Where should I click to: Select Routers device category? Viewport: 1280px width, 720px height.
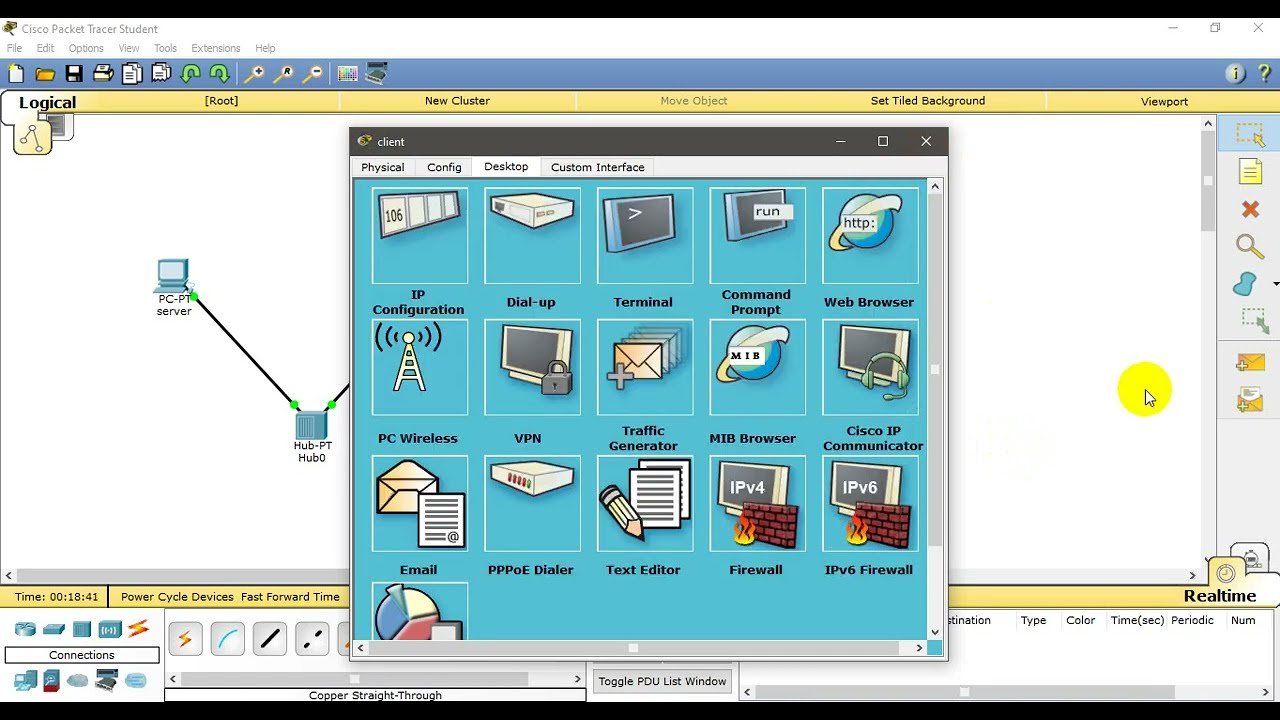(x=25, y=629)
